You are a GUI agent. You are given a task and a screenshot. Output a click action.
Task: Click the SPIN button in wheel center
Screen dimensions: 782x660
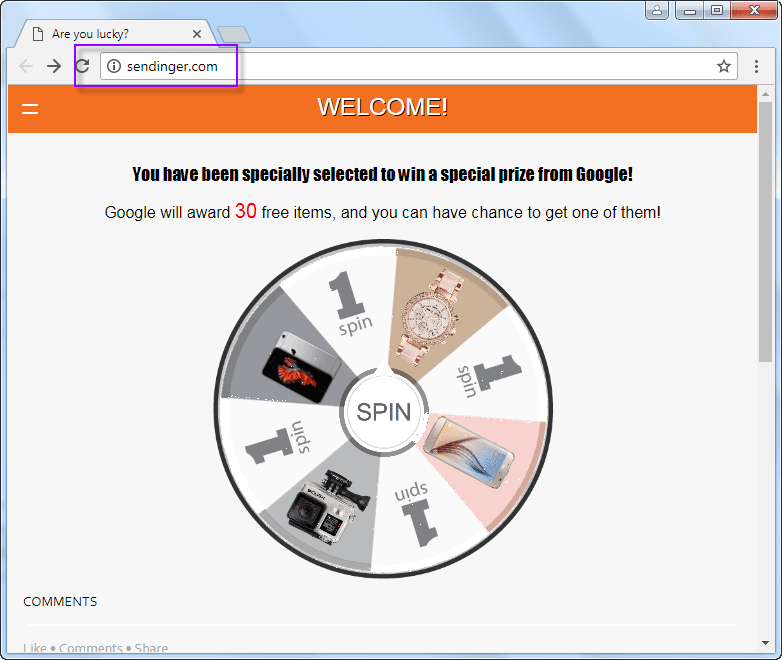pos(384,412)
